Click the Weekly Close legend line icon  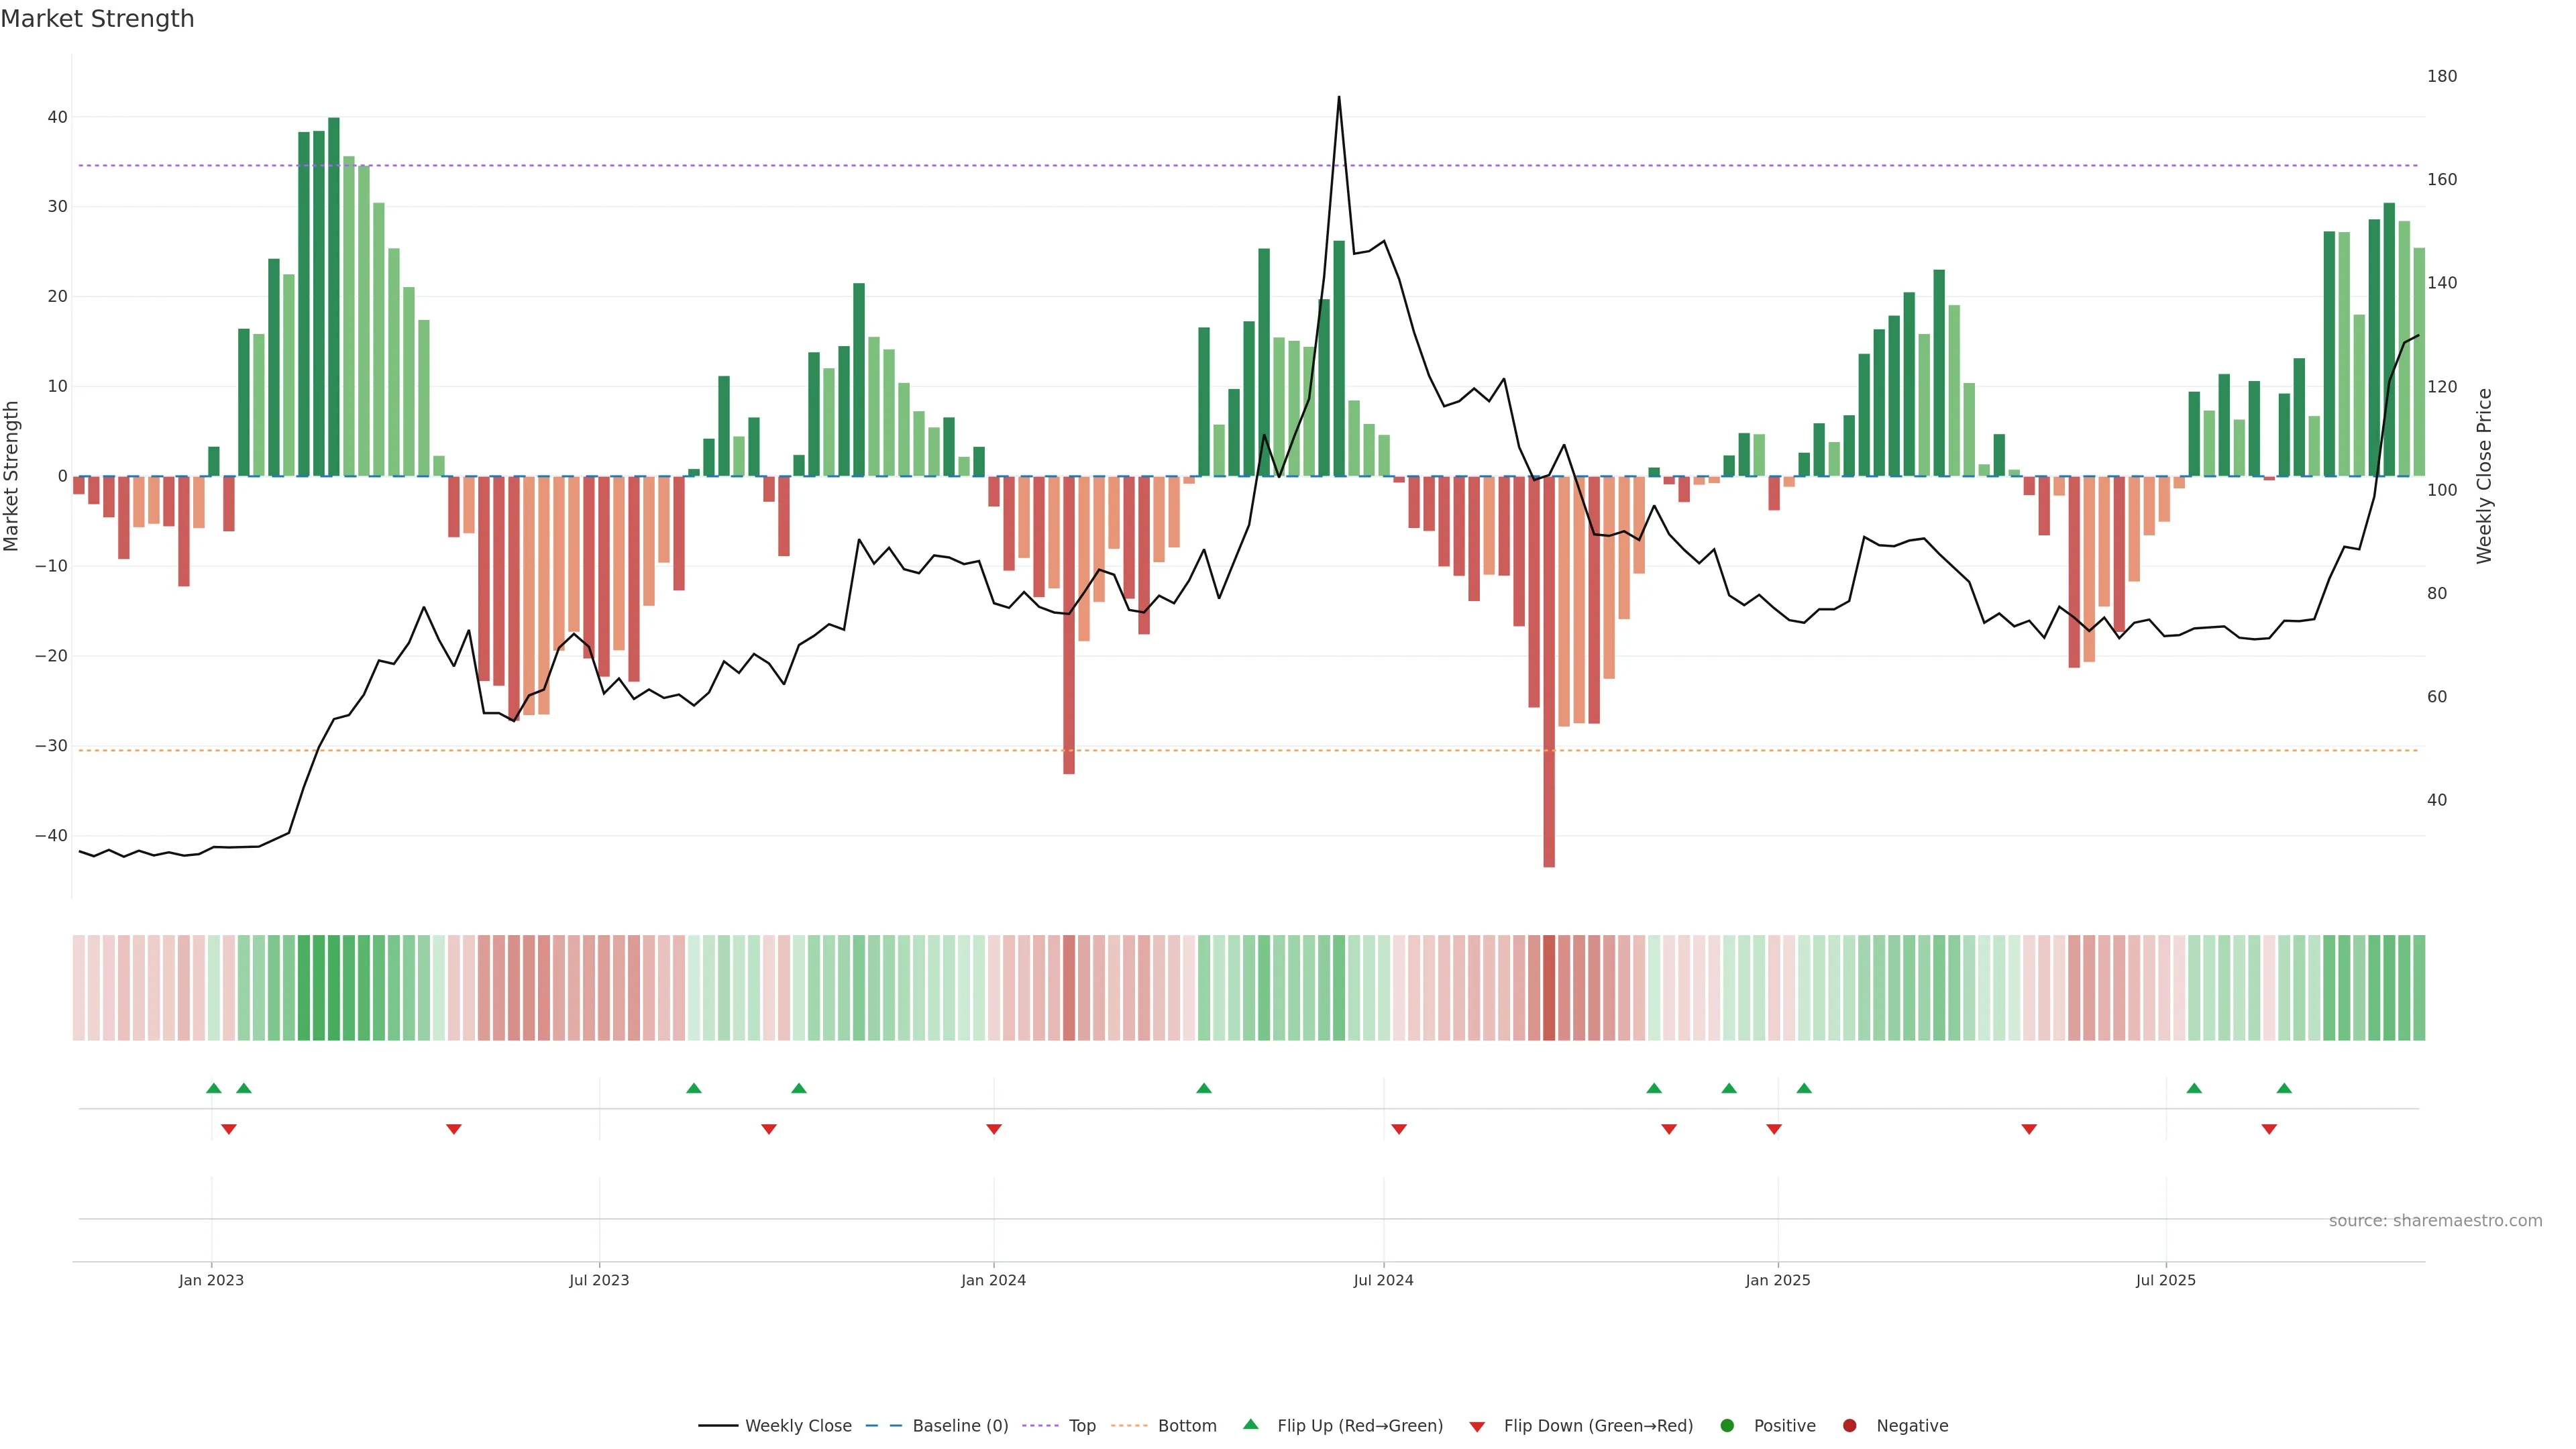click(718, 1426)
